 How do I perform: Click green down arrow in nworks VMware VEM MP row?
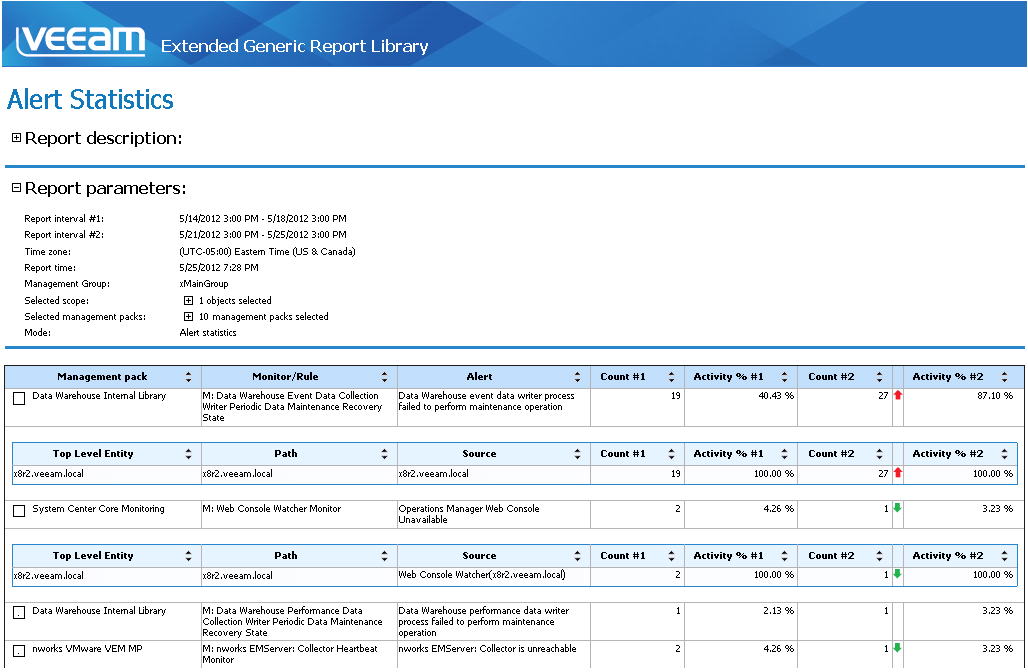point(897,648)
